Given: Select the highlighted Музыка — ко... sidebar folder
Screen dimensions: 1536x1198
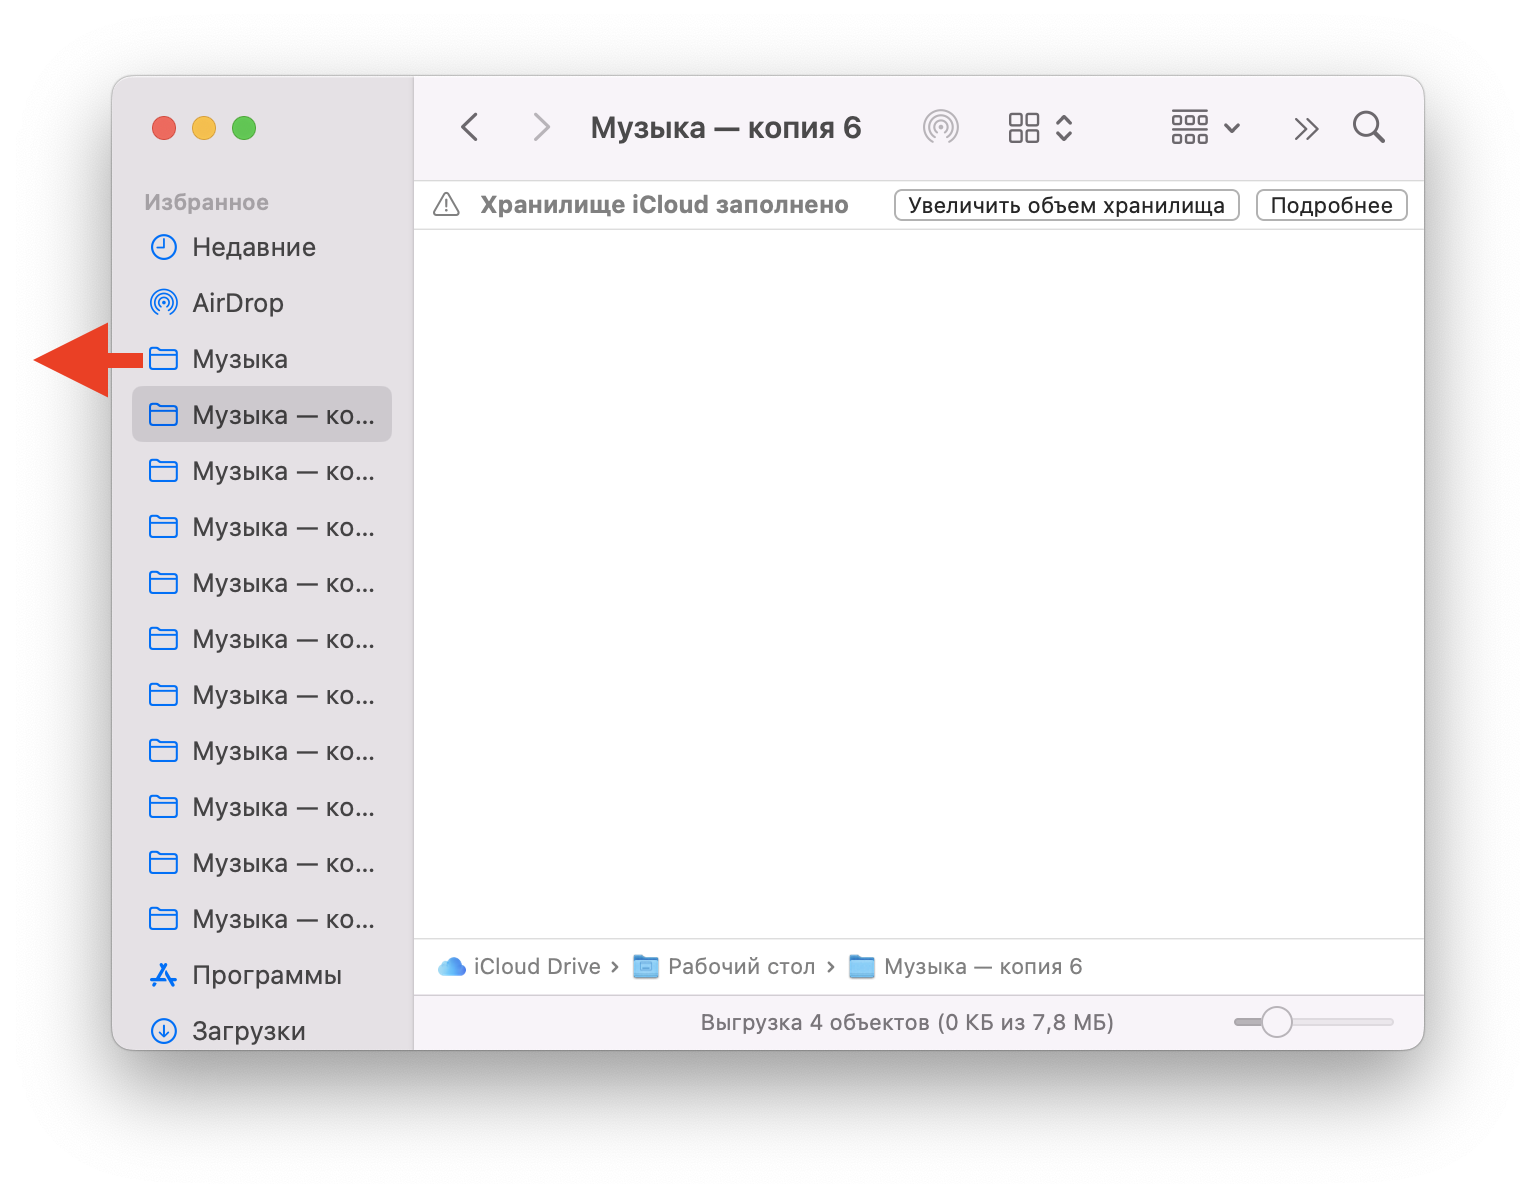Looking at the screenshot, I should pos(262,414).
